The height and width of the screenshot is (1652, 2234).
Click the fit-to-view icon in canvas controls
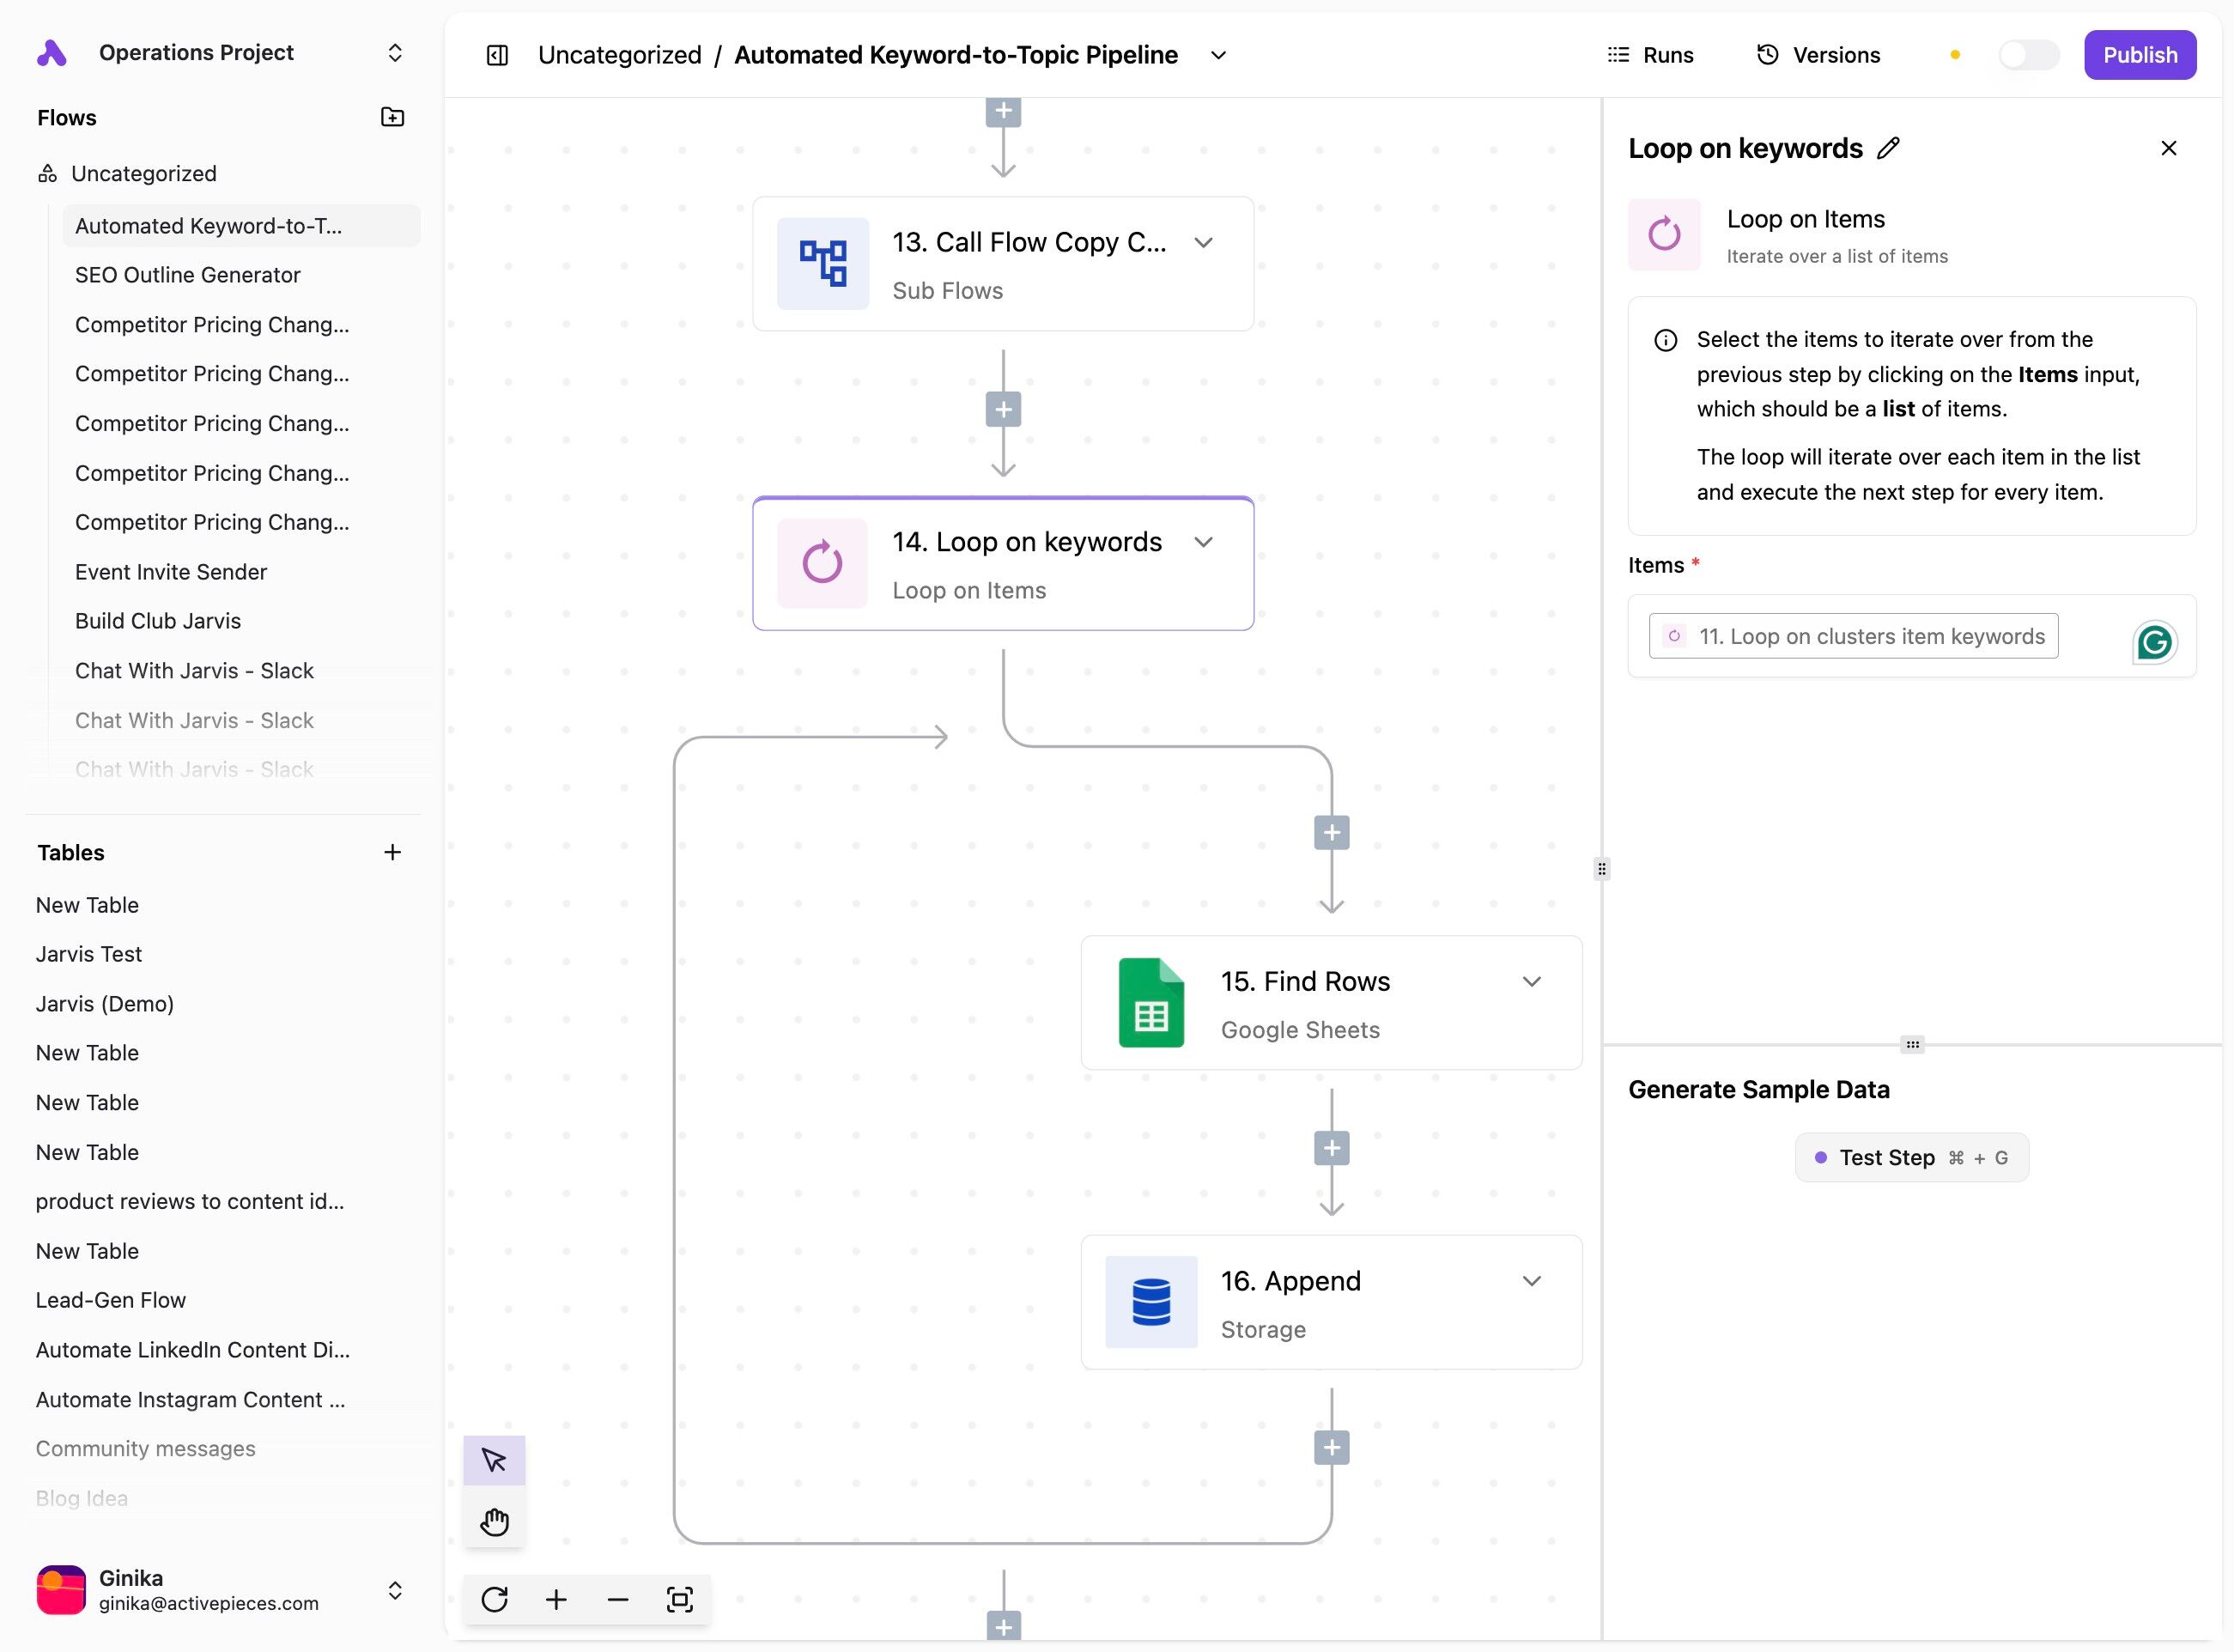679,1599
